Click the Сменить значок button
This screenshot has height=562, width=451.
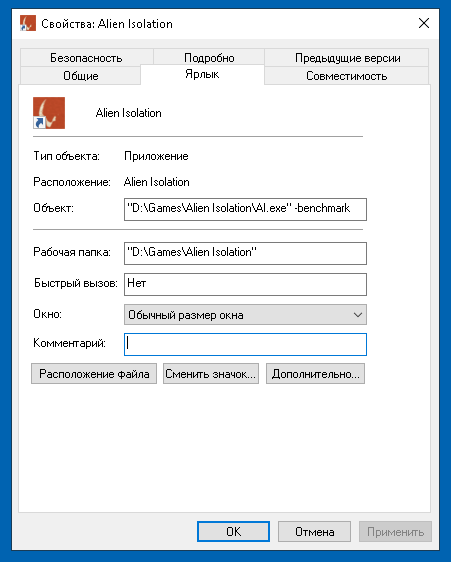pos(211,374)
